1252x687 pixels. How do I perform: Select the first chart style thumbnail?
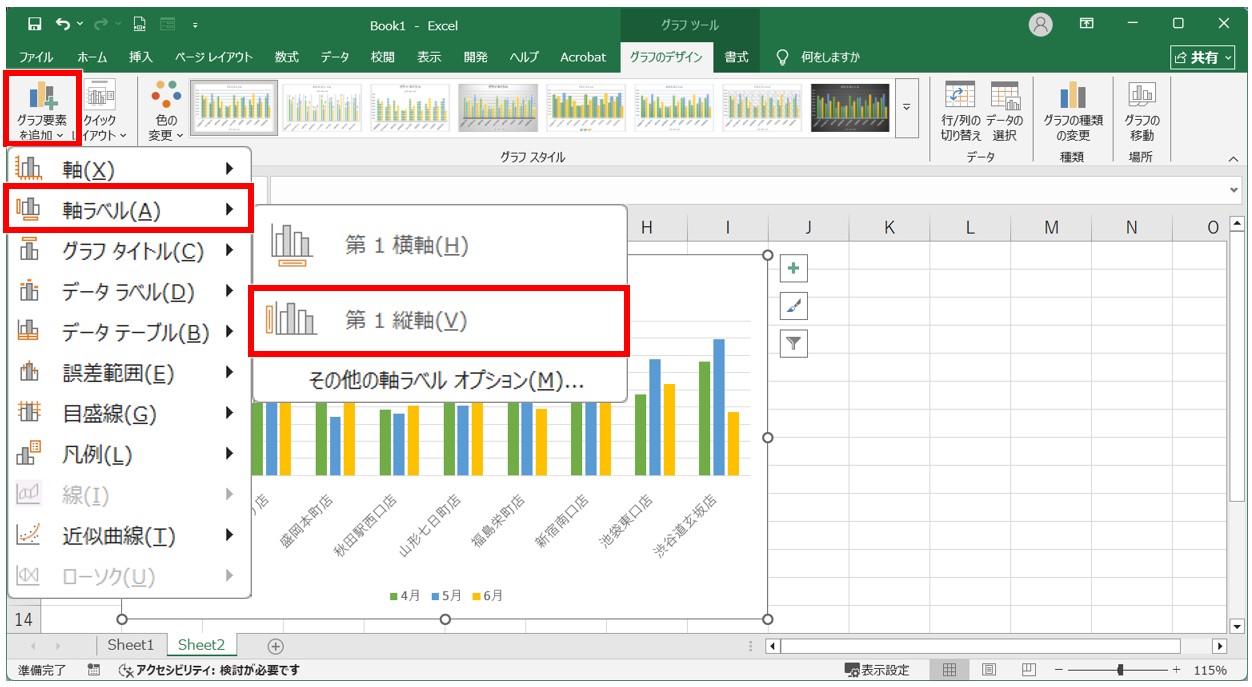click(x=235, y=107)
